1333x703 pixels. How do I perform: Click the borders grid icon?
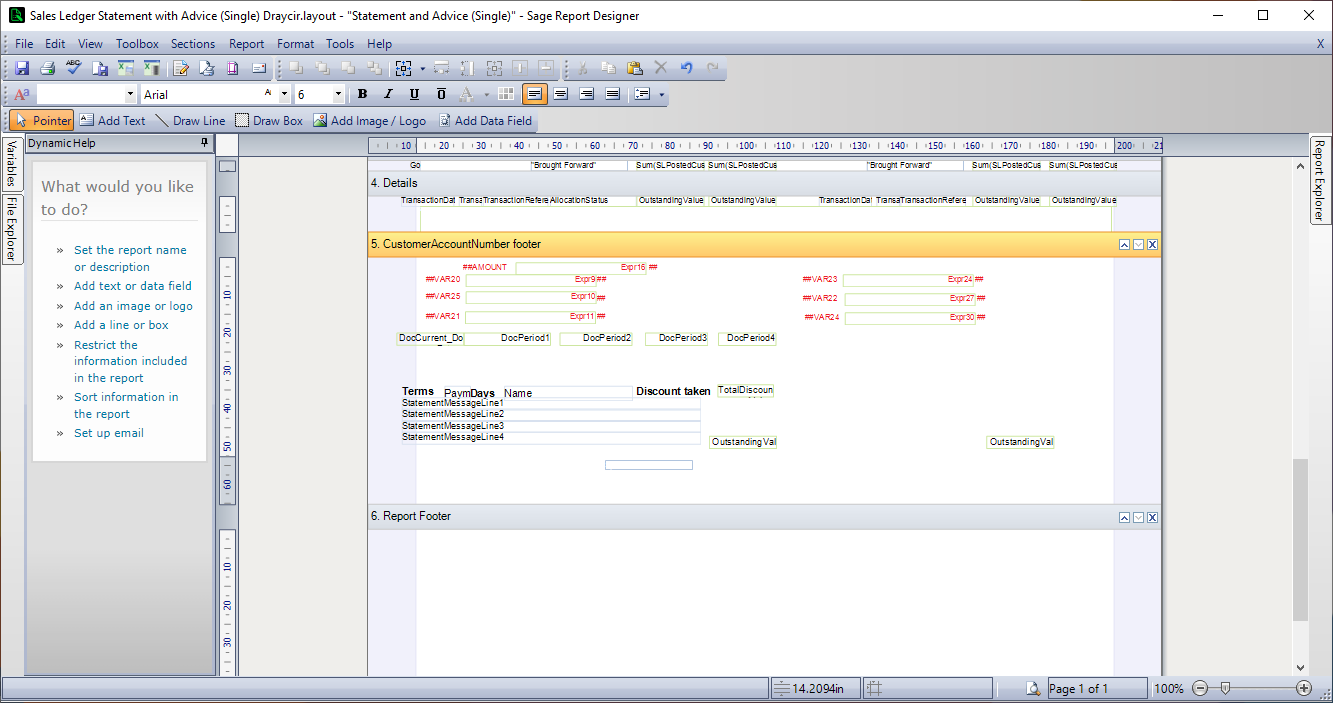506,94
